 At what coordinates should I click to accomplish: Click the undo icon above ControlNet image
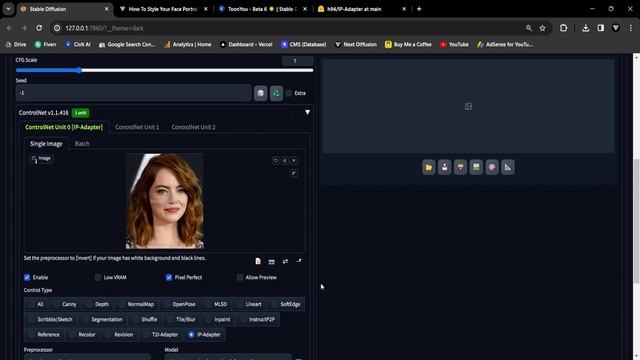[276, 161]
